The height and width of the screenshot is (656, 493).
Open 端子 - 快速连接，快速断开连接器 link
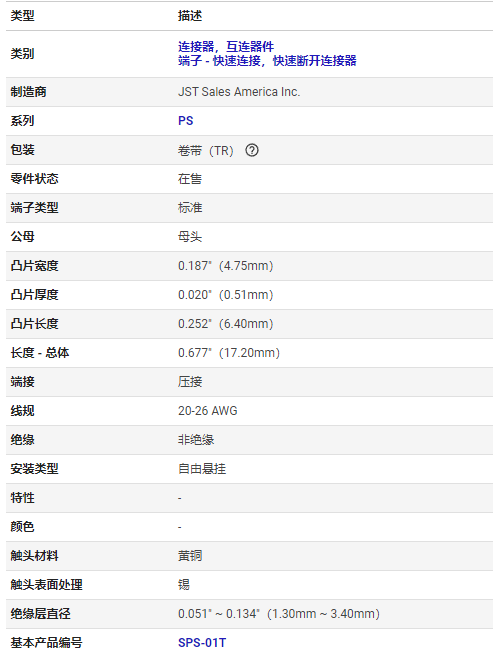point(267,61)
